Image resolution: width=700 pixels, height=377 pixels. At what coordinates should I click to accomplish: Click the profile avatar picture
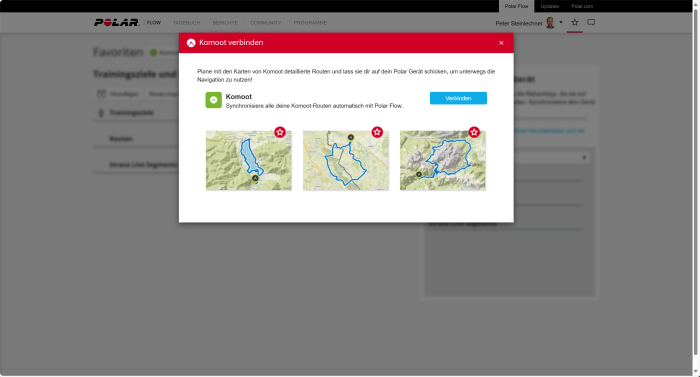point(550,23)
